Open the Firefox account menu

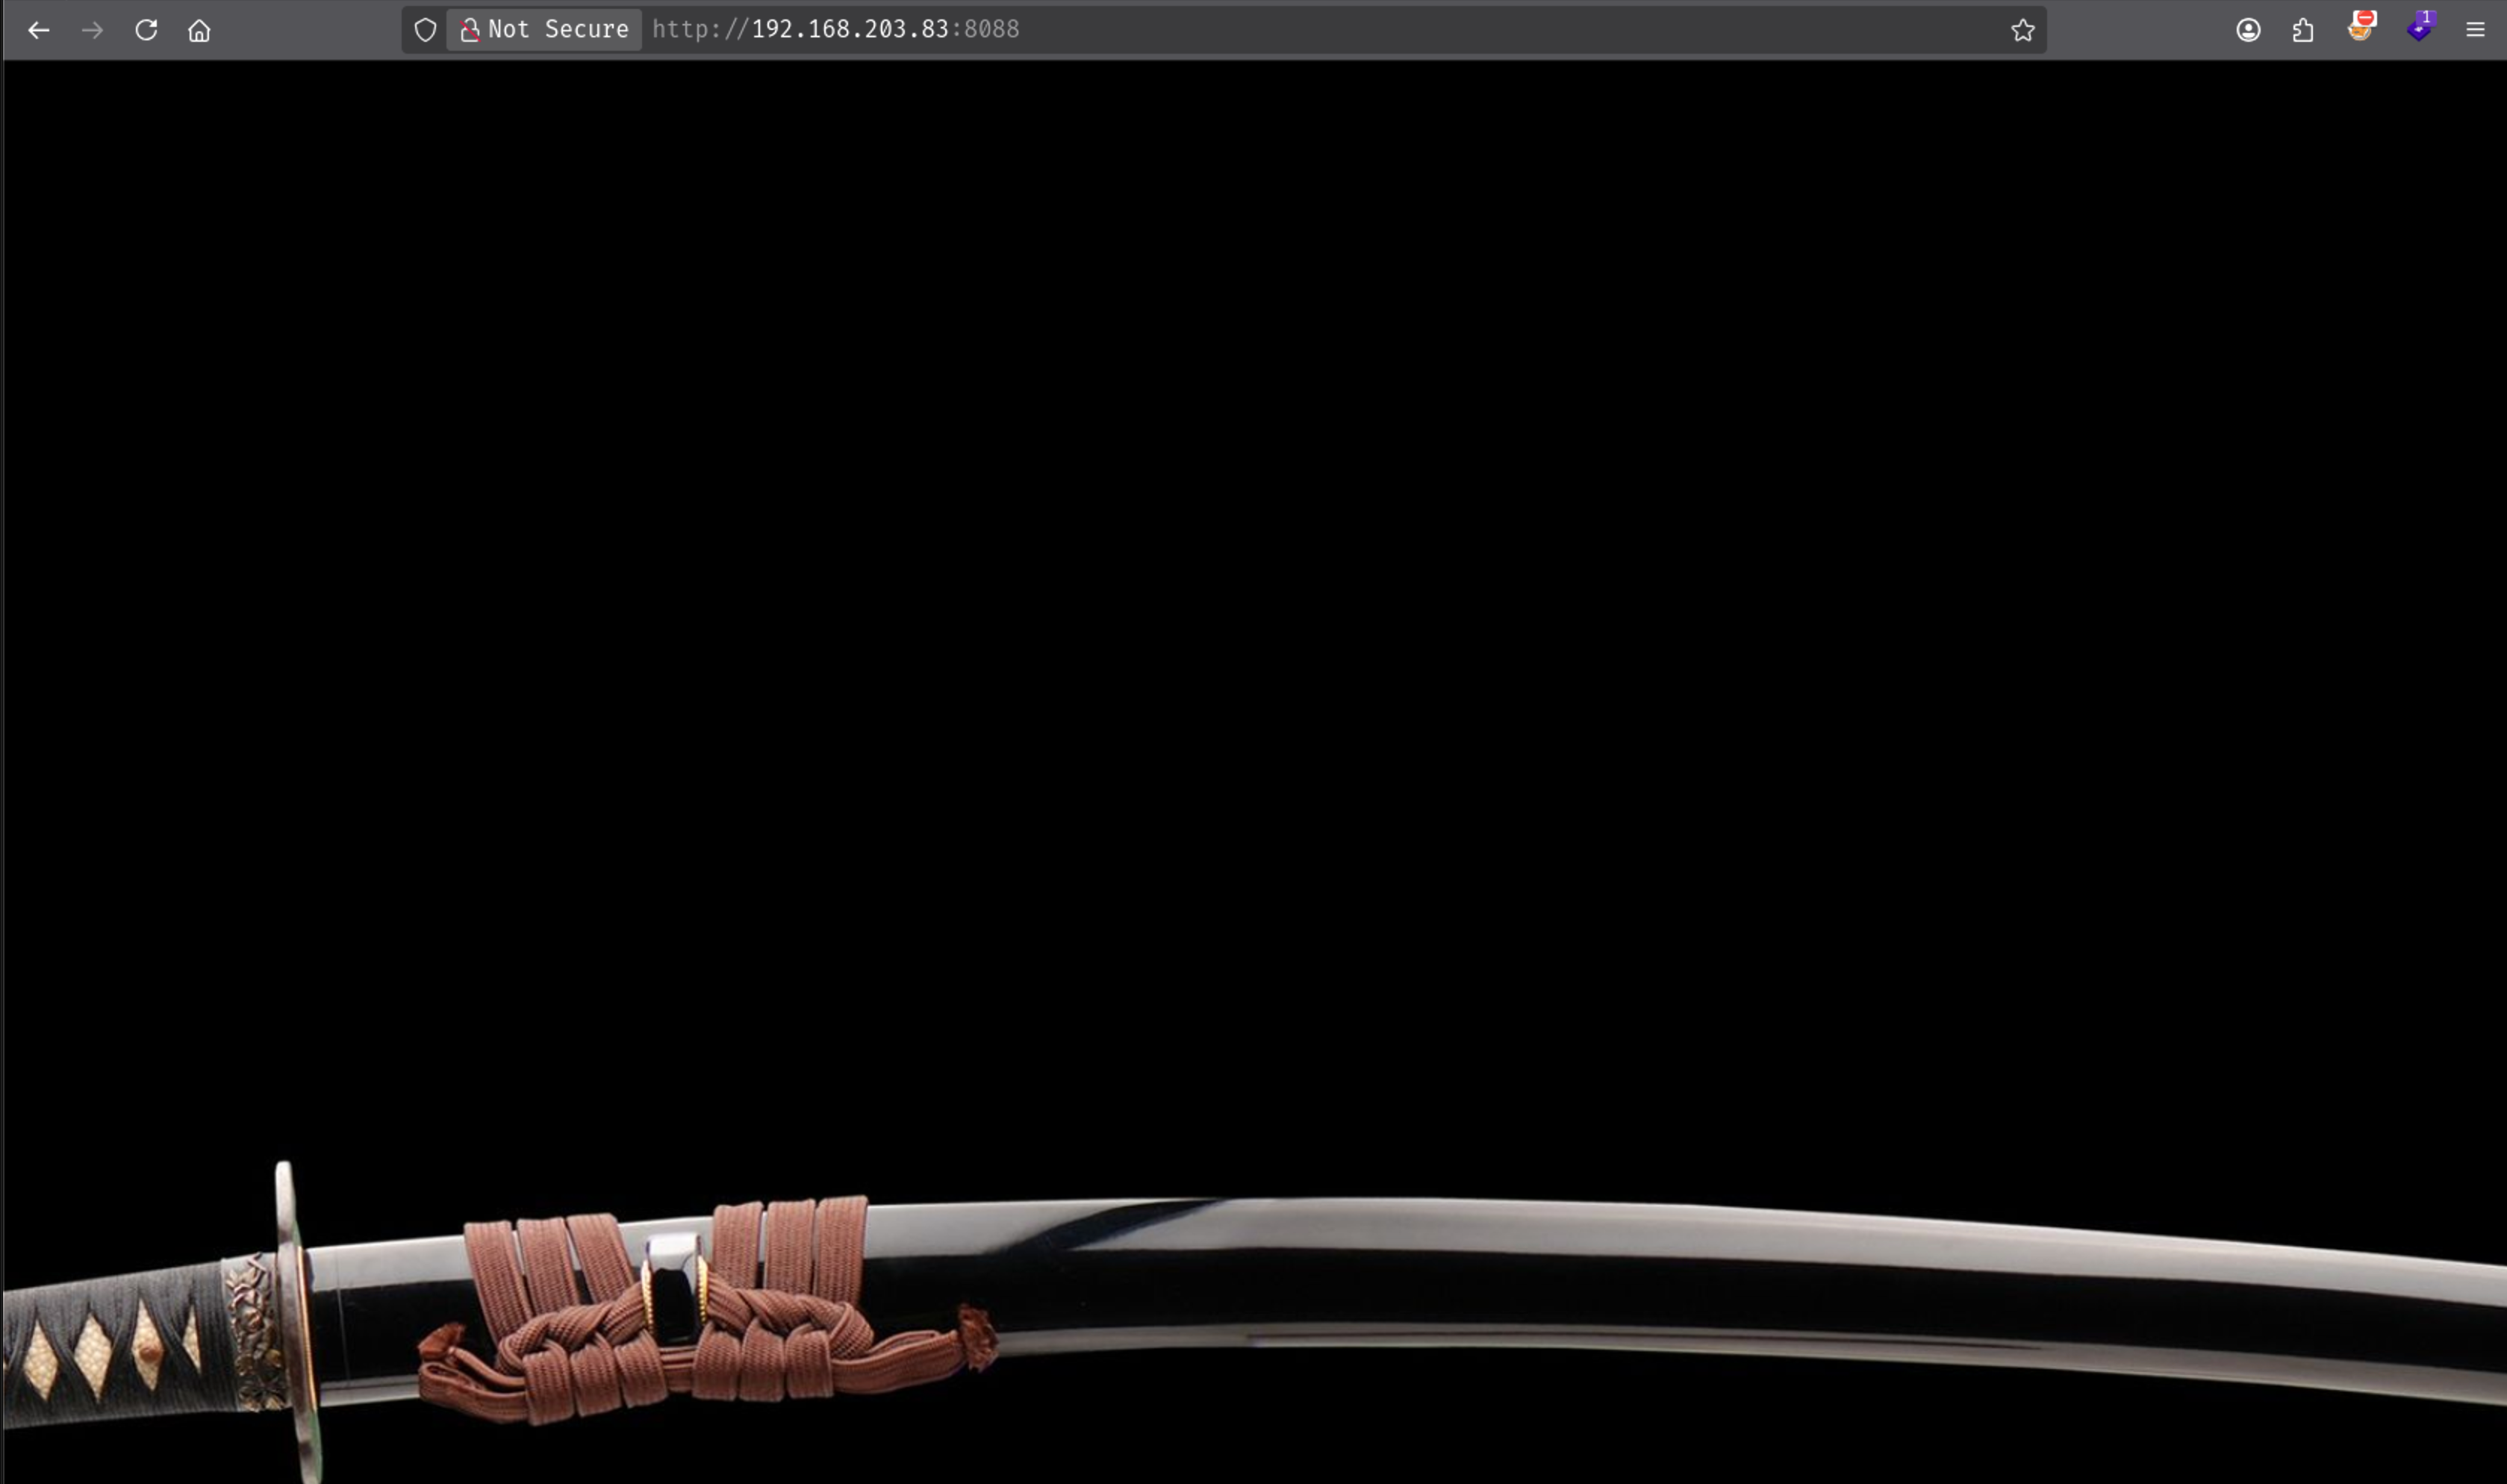(2248, 30)
